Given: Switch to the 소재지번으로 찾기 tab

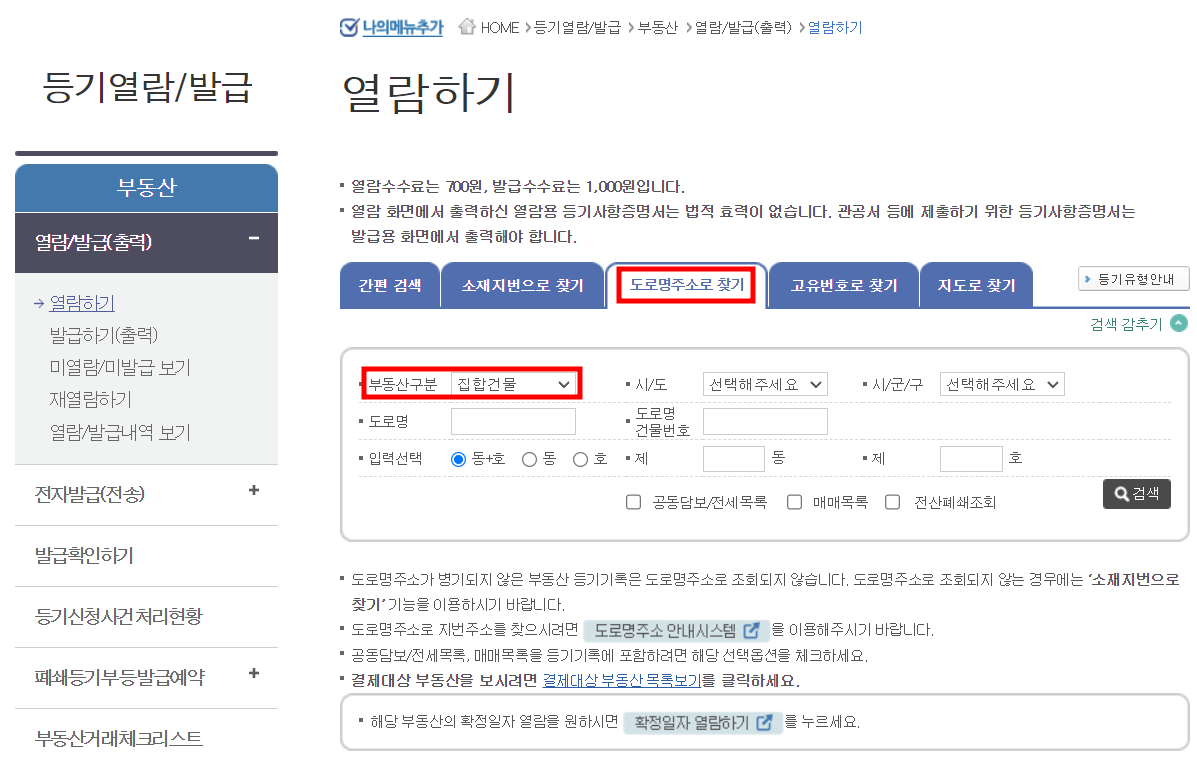Looking at the screenshot, I should click(x=523, y=284).
